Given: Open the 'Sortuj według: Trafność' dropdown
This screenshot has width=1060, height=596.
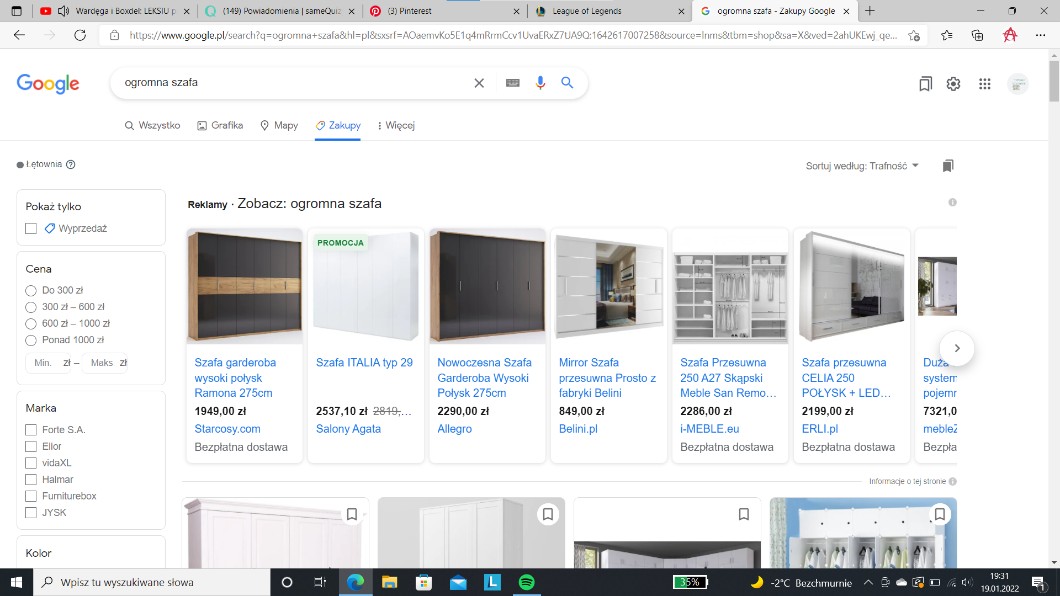Looking at the screenshot, I should pos(862,165).
